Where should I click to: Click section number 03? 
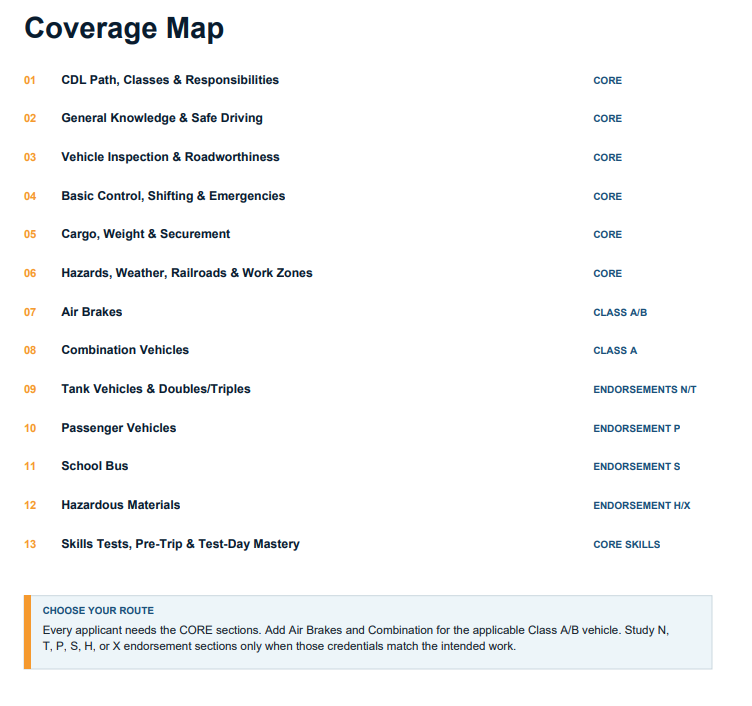(30, 157)
